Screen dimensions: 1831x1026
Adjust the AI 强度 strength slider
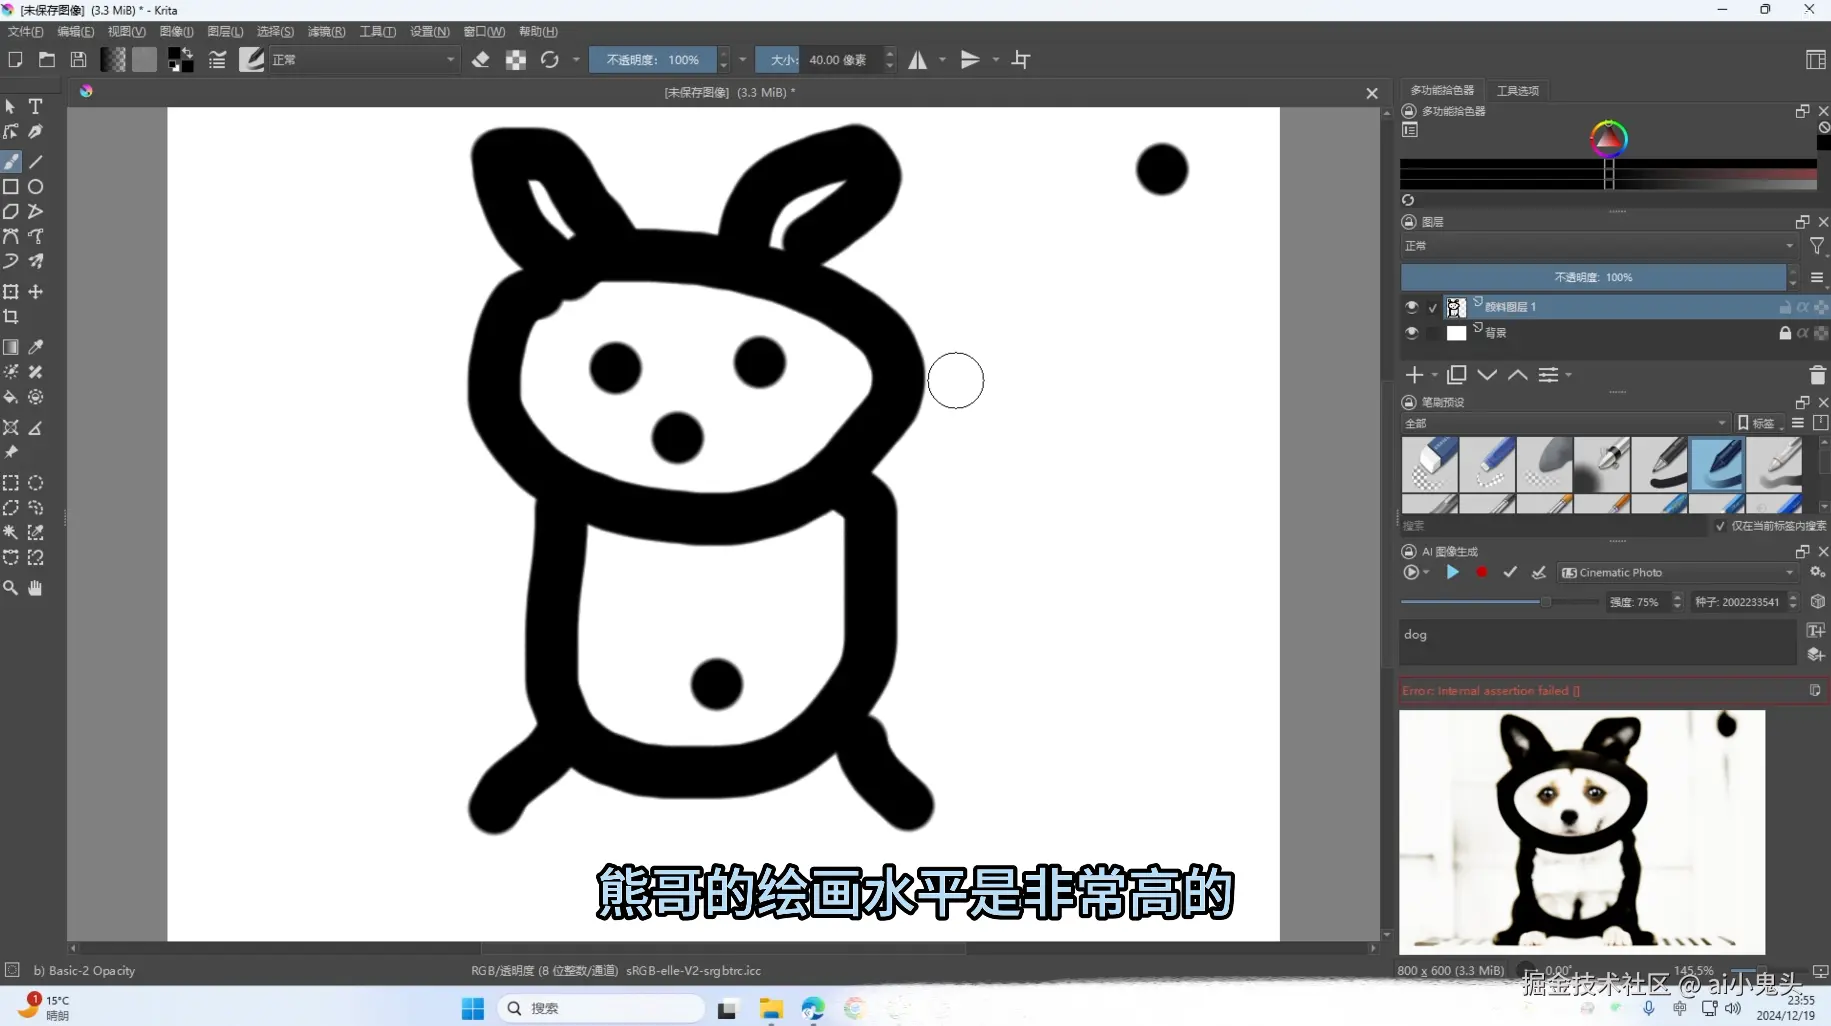click(1500, 602)
